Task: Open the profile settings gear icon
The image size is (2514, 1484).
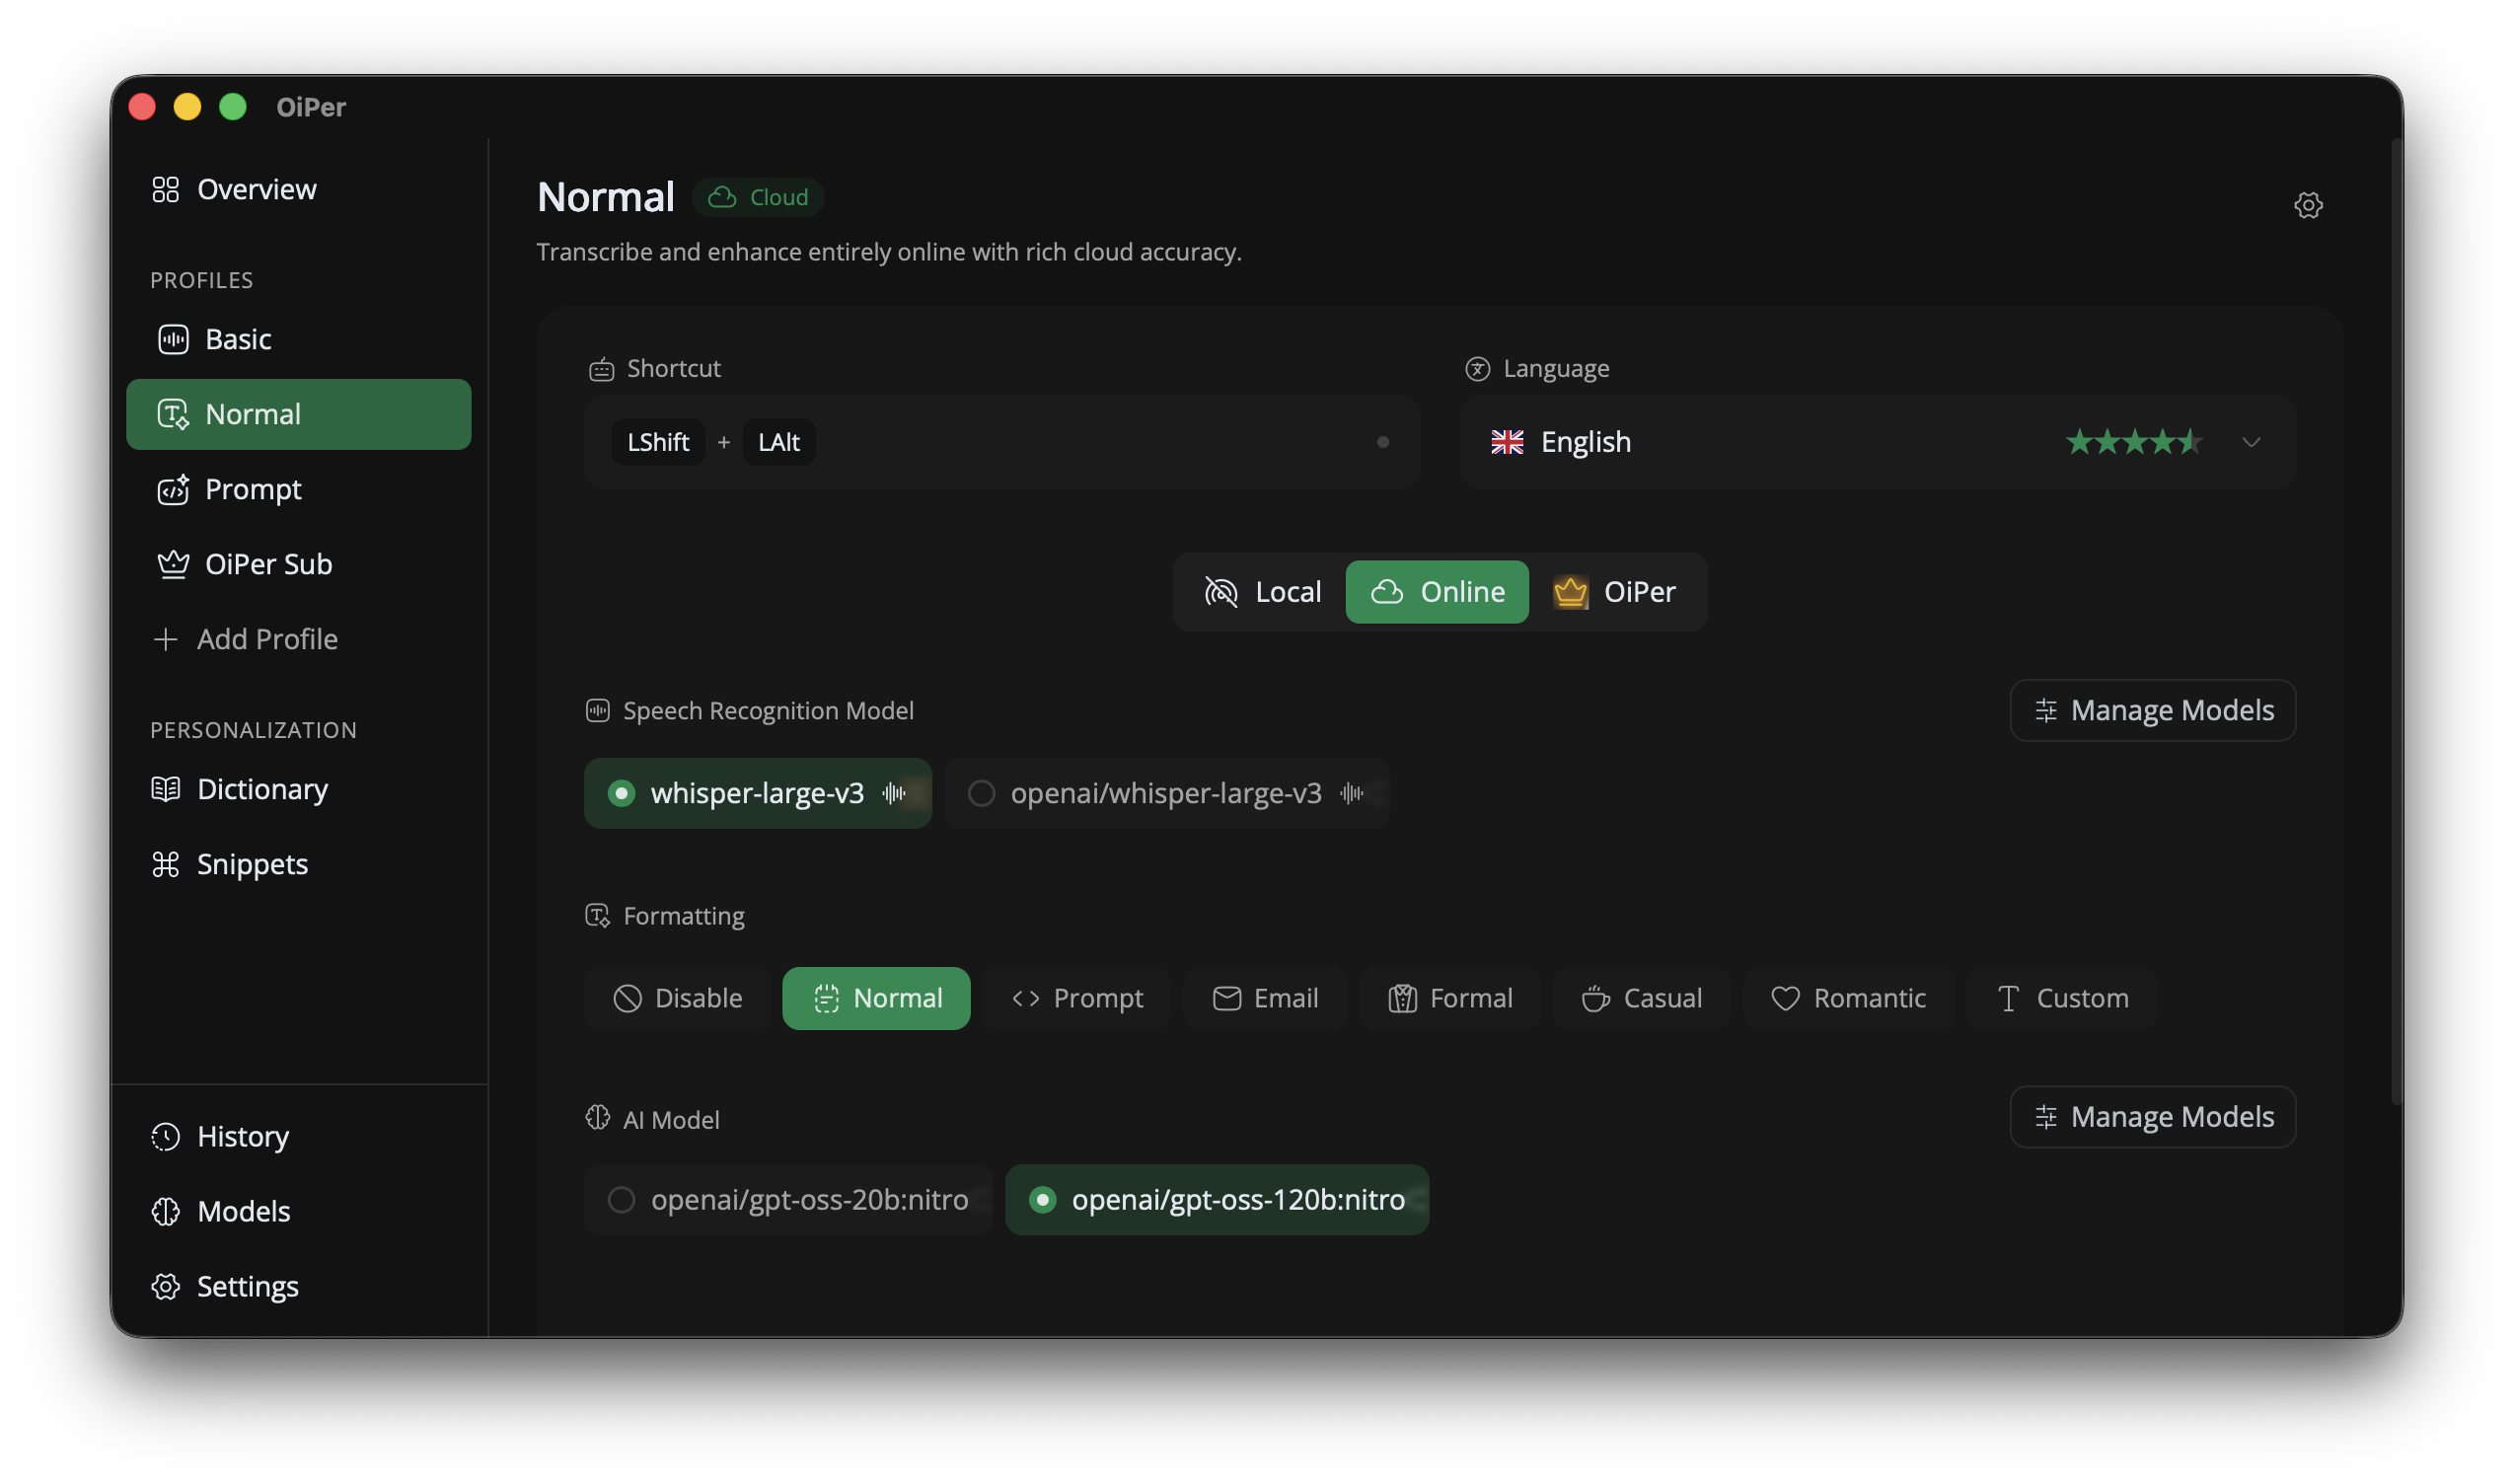Action: point(2308,205)
